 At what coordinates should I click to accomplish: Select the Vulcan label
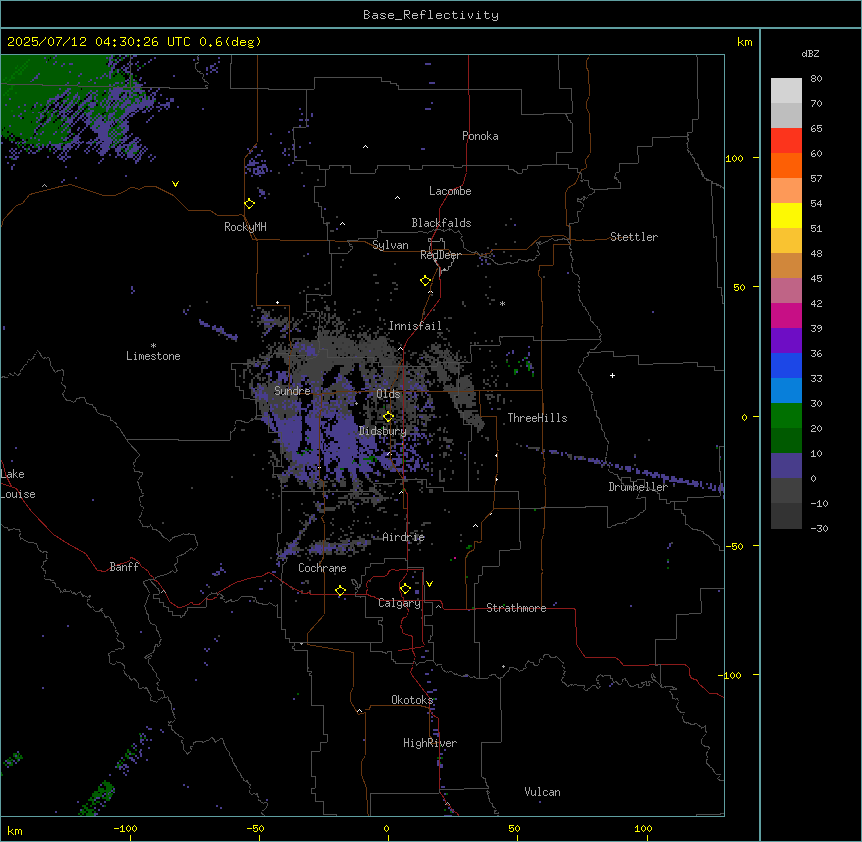(x=542, y=792)
